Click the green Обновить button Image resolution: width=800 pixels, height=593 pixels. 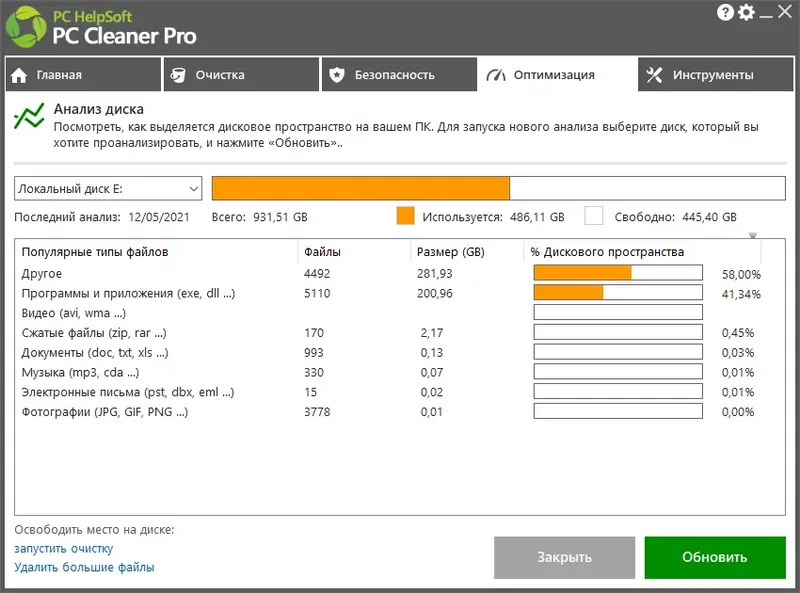(x=715, y=557)
